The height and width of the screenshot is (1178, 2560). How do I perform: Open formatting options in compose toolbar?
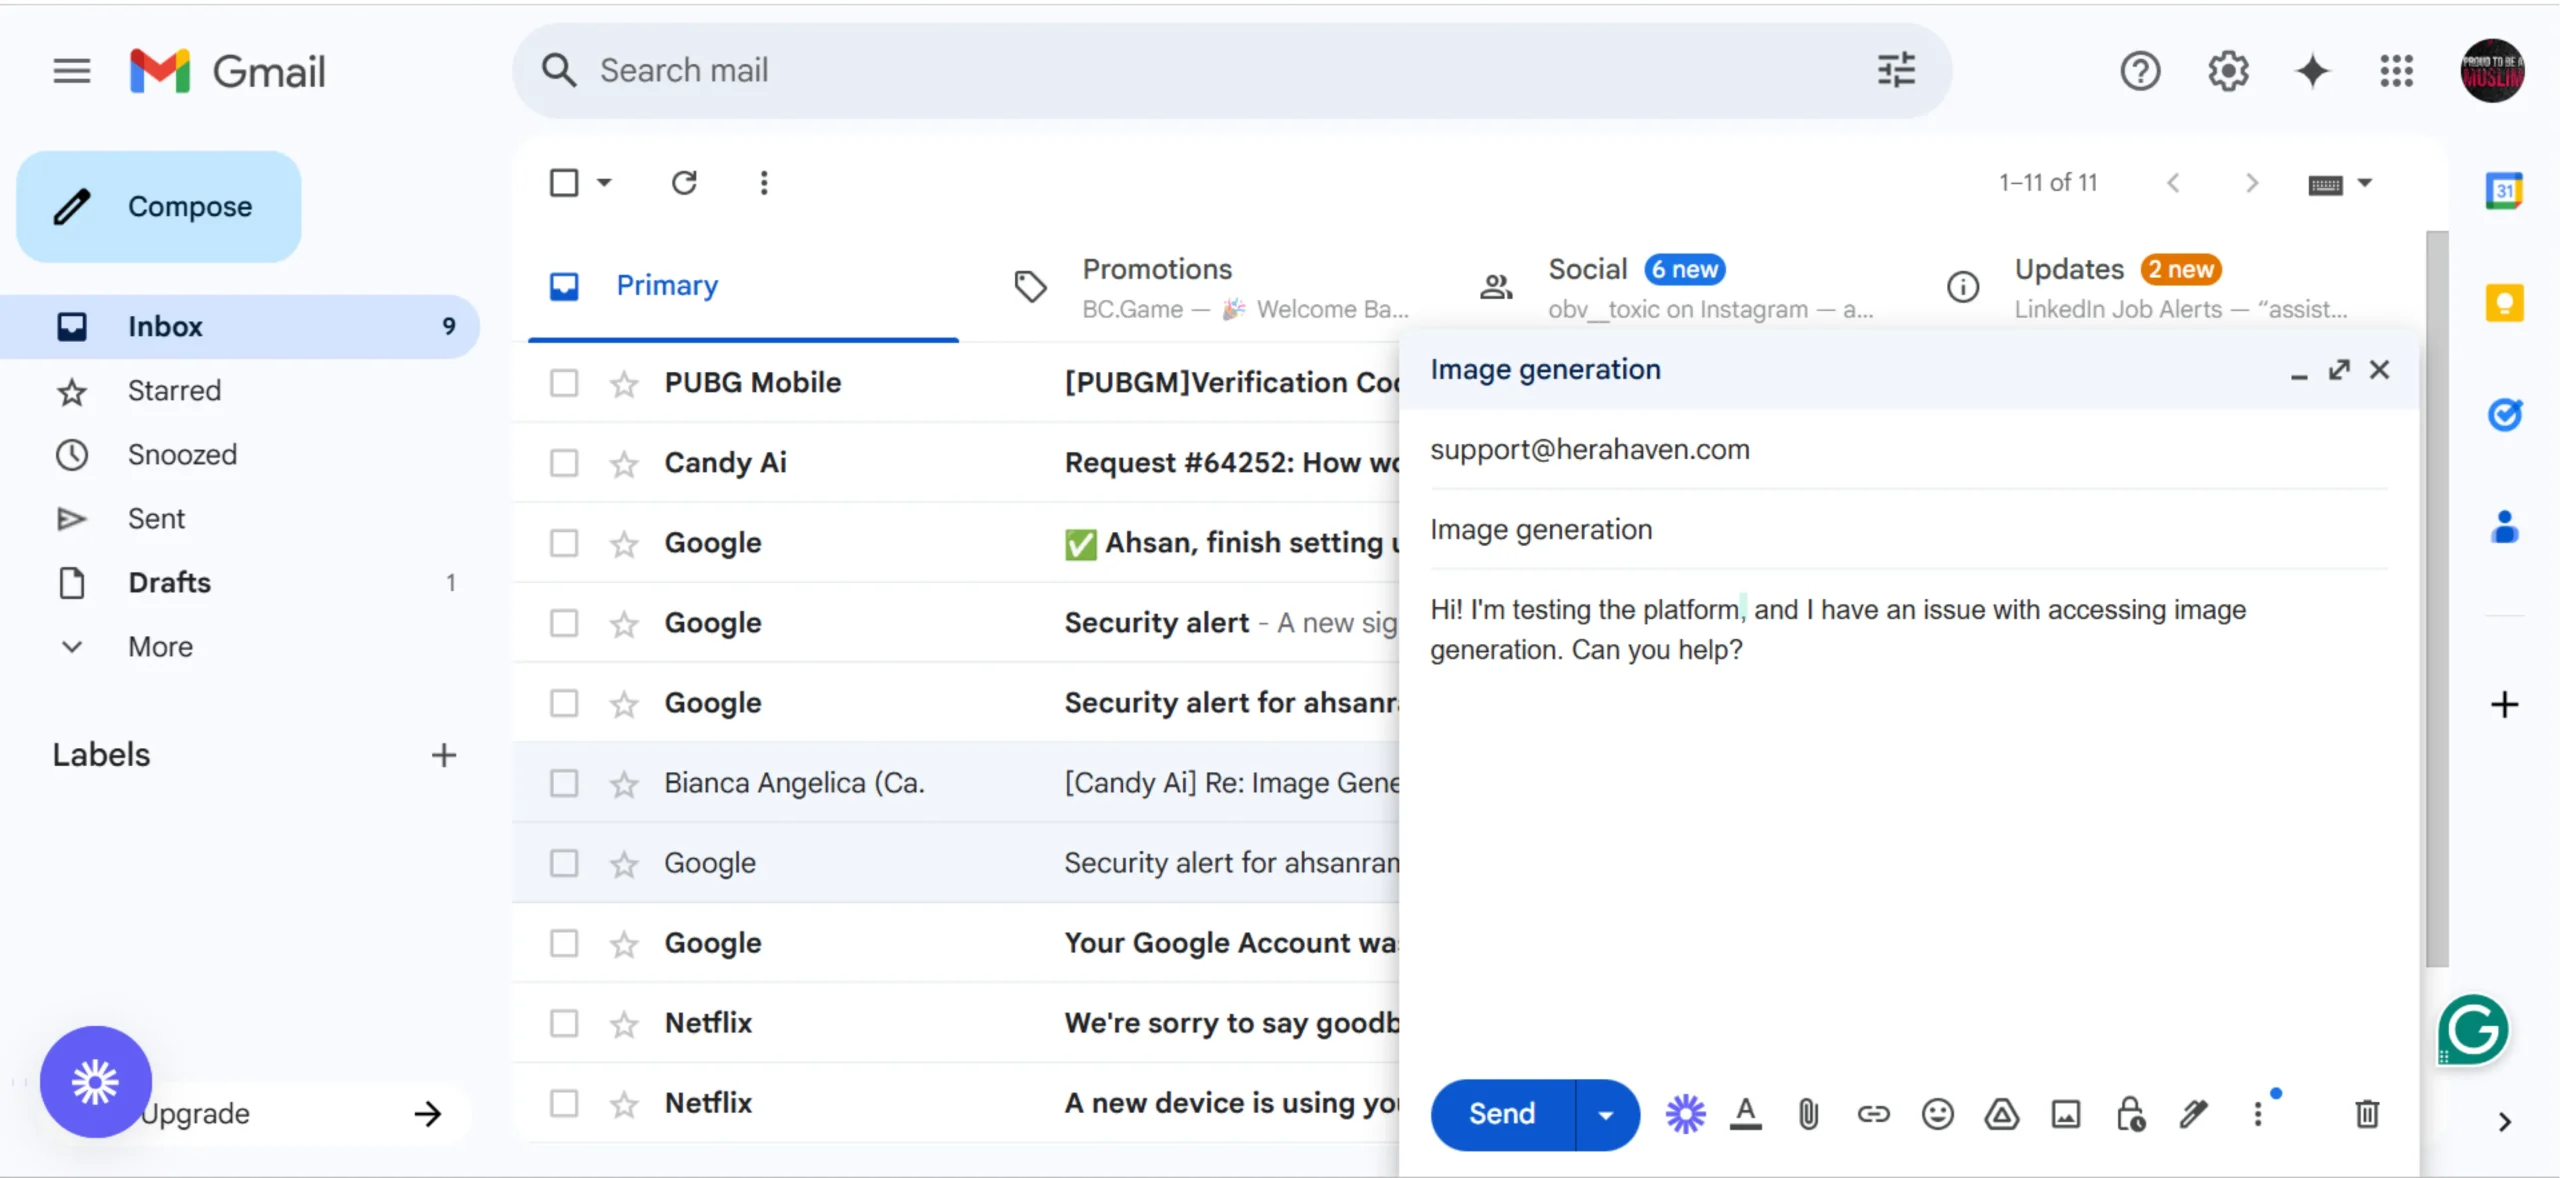click(1745, 1114)
